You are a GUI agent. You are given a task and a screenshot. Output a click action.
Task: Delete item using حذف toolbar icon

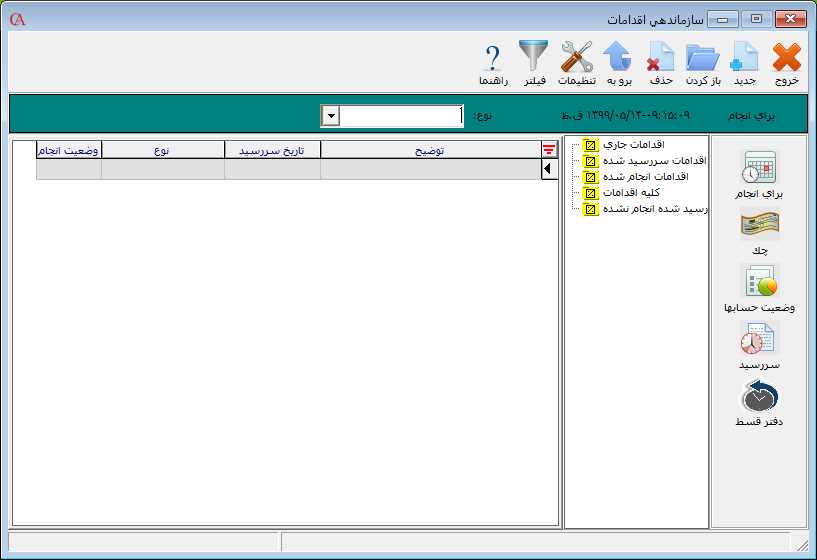(x=661, y=56)
